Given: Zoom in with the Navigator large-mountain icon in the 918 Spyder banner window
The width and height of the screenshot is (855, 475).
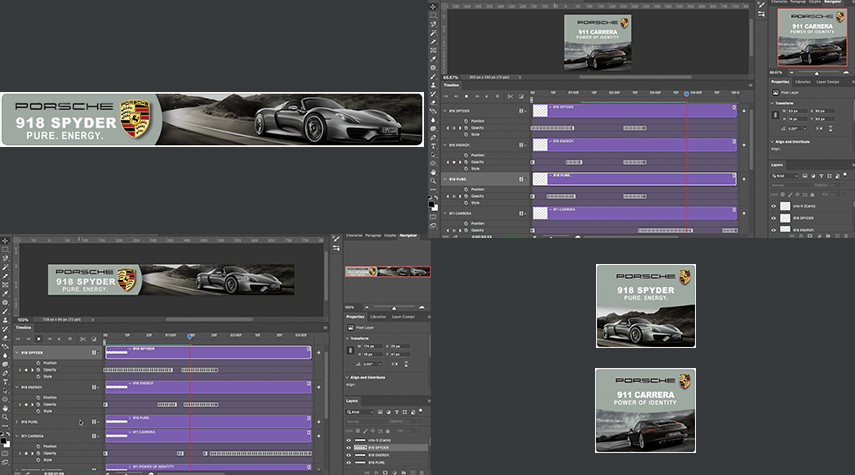Looking at the screenshot, I should (422, 307).
